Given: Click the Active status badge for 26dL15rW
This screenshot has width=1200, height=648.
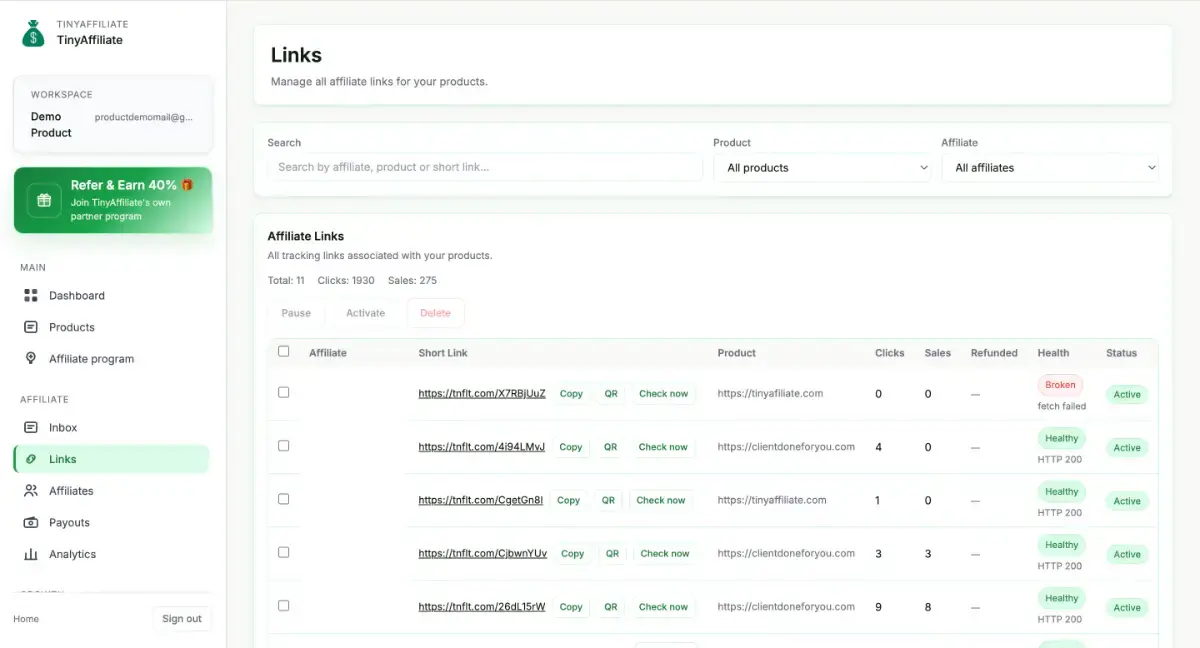Looking at the screenshot, I should [1127, 608].
